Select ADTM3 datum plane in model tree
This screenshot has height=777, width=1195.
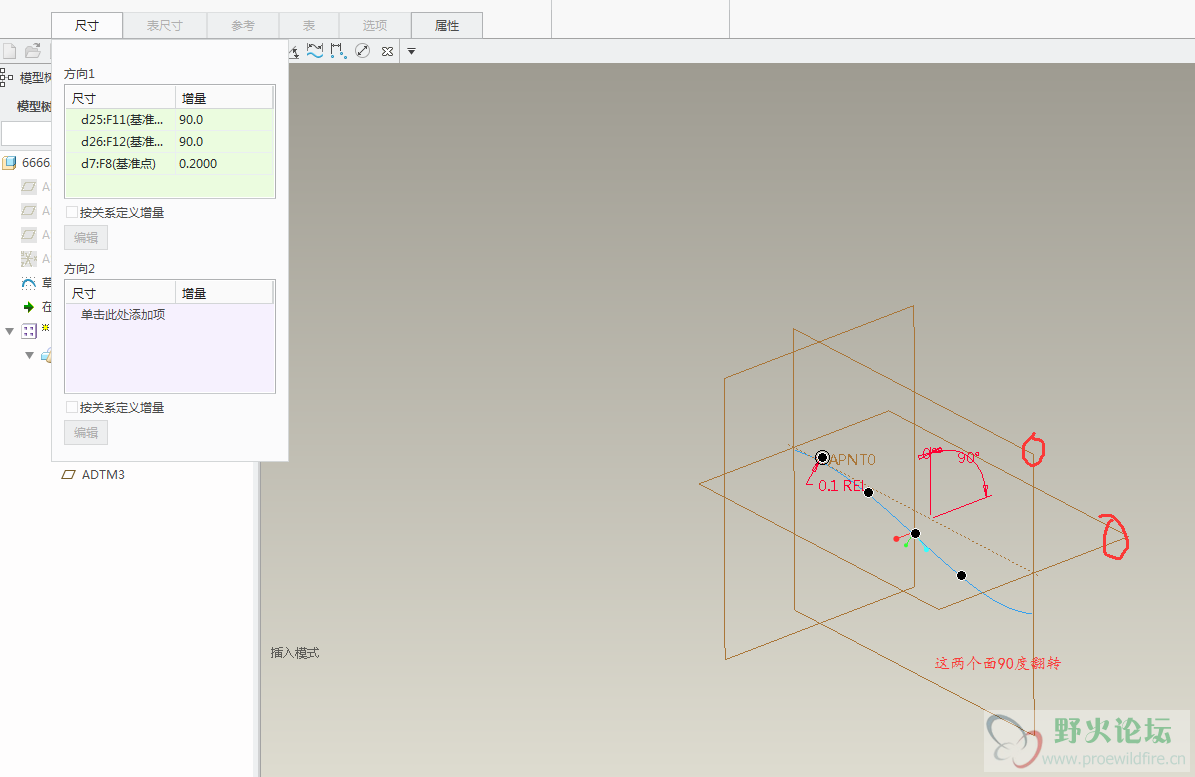click(93, 475)
